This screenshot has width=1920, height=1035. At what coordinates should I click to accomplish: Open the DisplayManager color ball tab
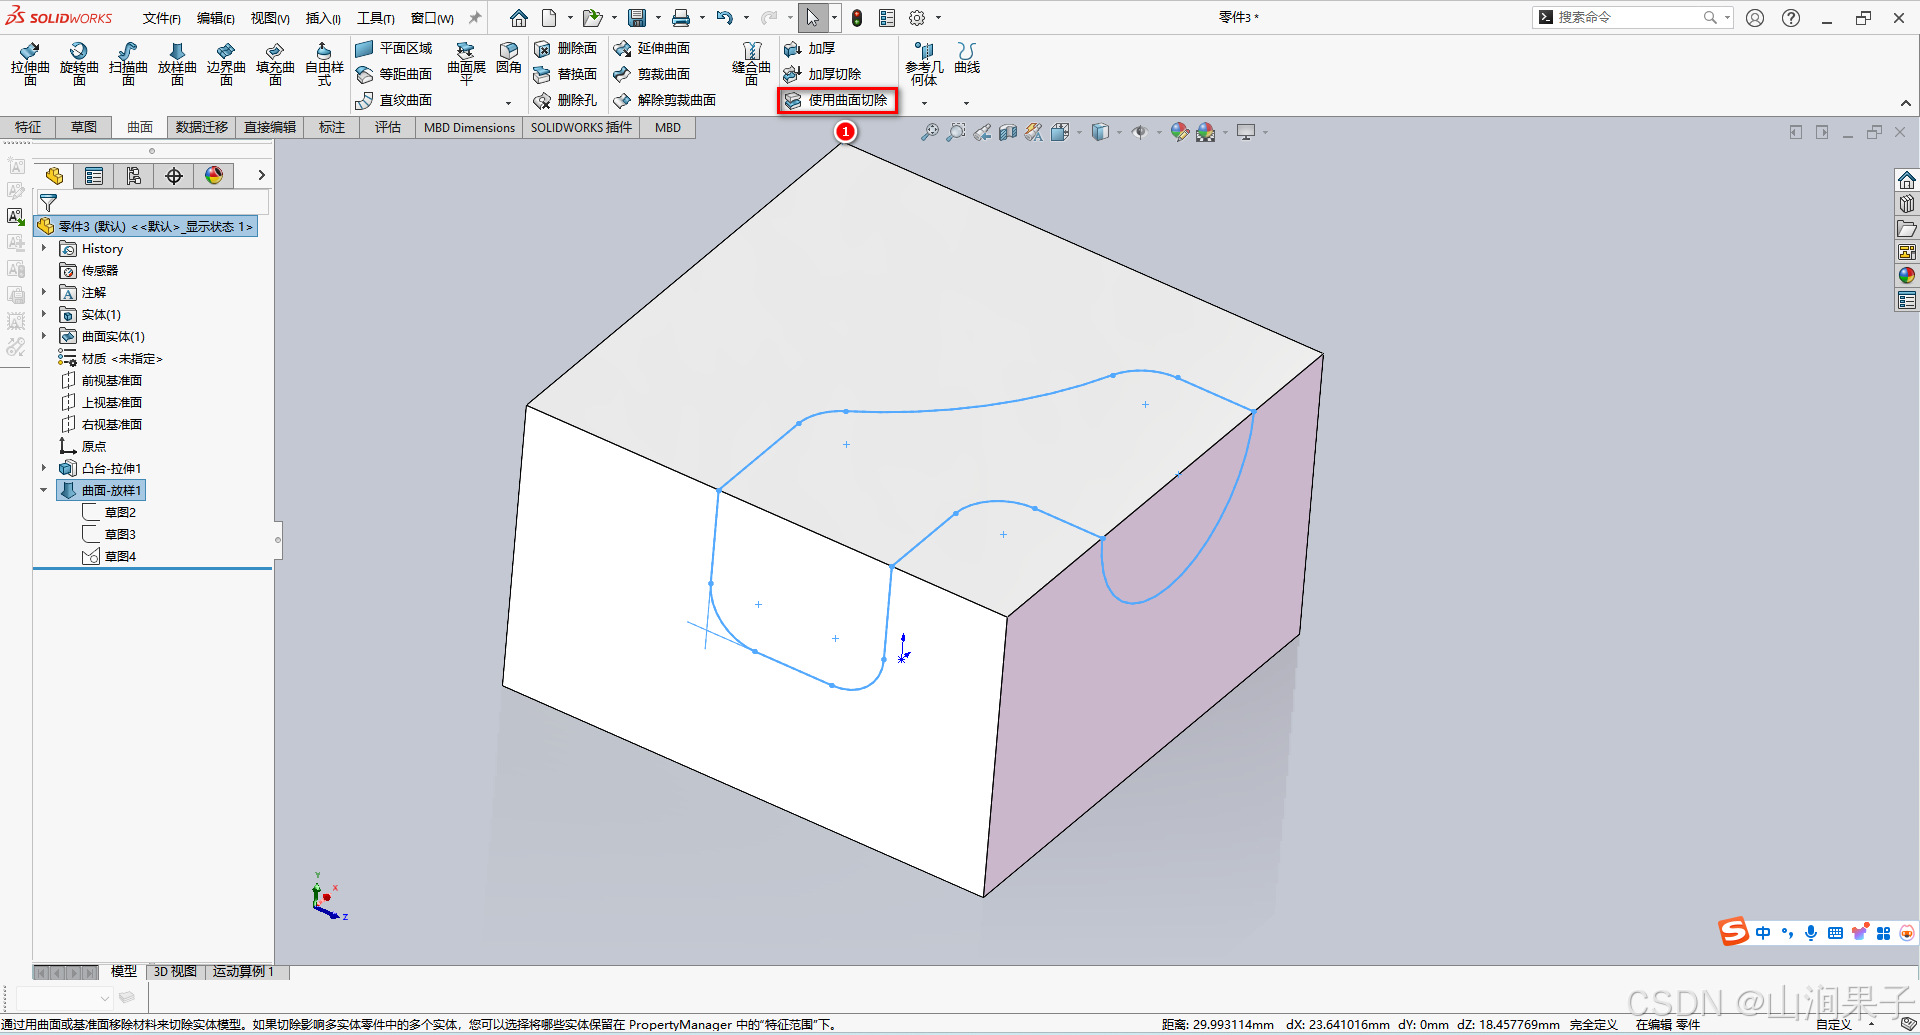tap(214, 176)
